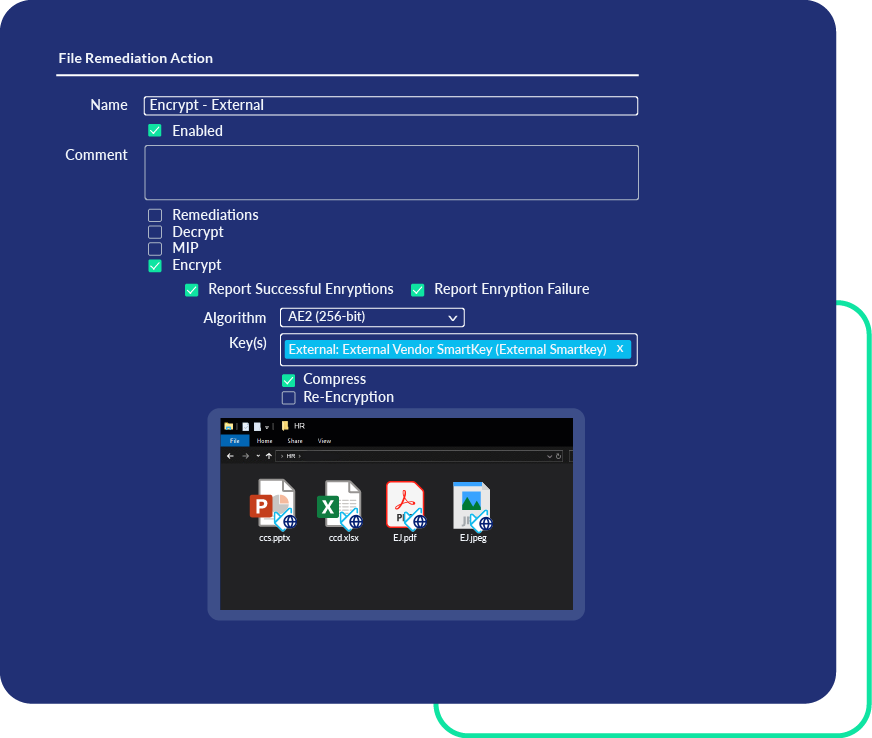The height and width of the screenshot is (738, 872).
Task: Click the up-folder navigation arrow in Explorer
Action: point(267,455)
